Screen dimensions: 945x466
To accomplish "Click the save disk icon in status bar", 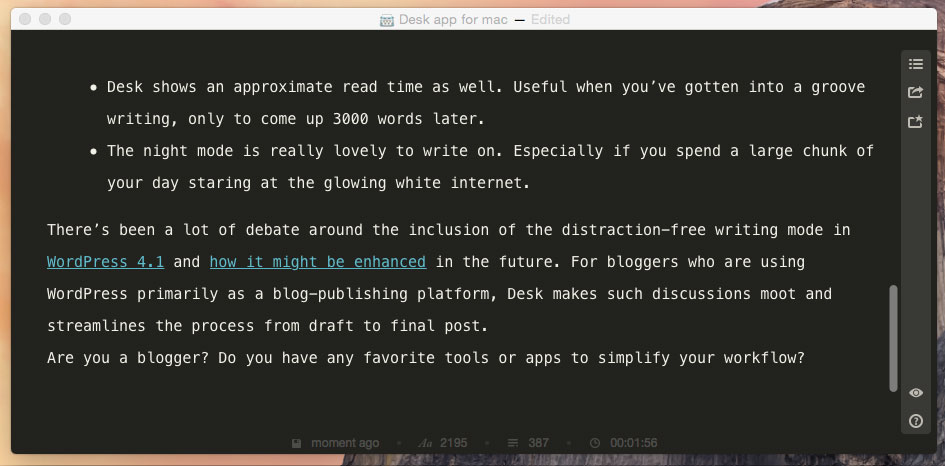I will (297, 443).
